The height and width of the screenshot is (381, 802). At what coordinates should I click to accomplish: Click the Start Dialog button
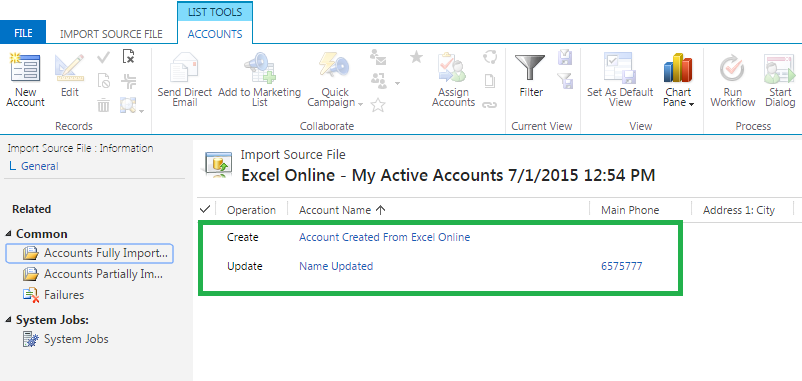tap(780, 81)
